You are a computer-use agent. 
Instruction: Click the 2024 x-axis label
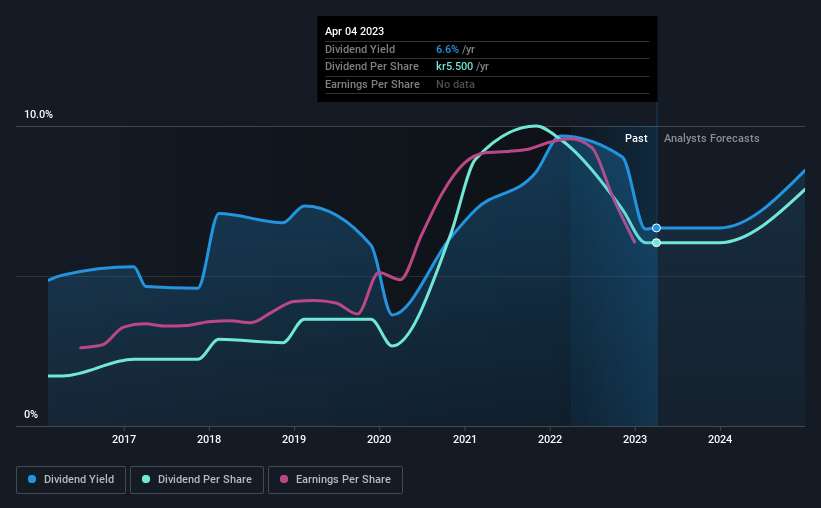720,439
